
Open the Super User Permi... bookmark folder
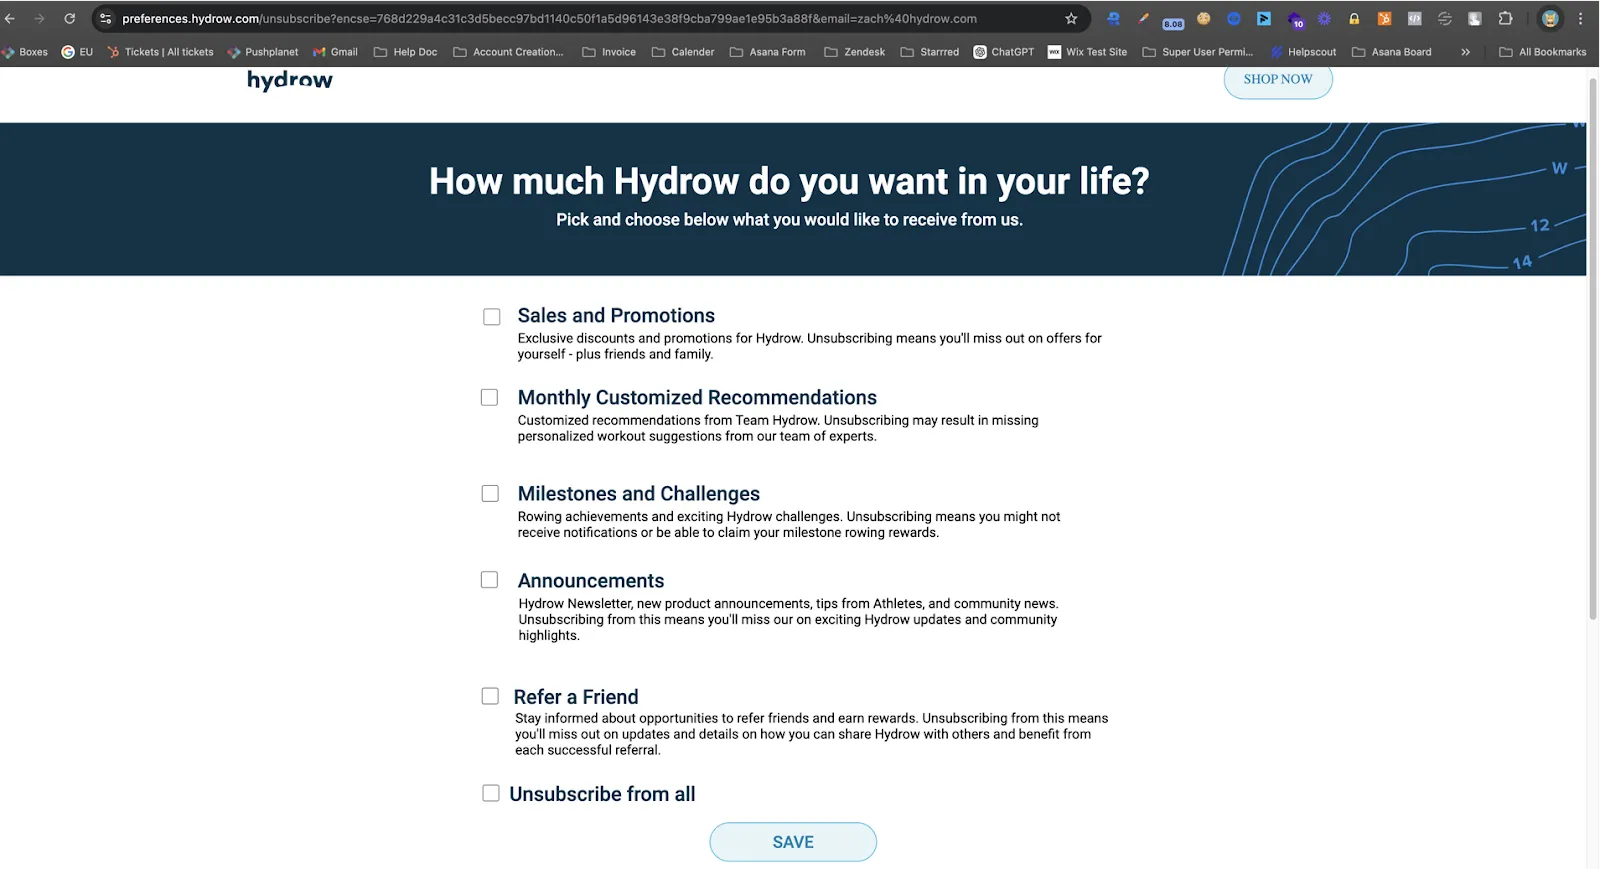(x=1197, y=52)
